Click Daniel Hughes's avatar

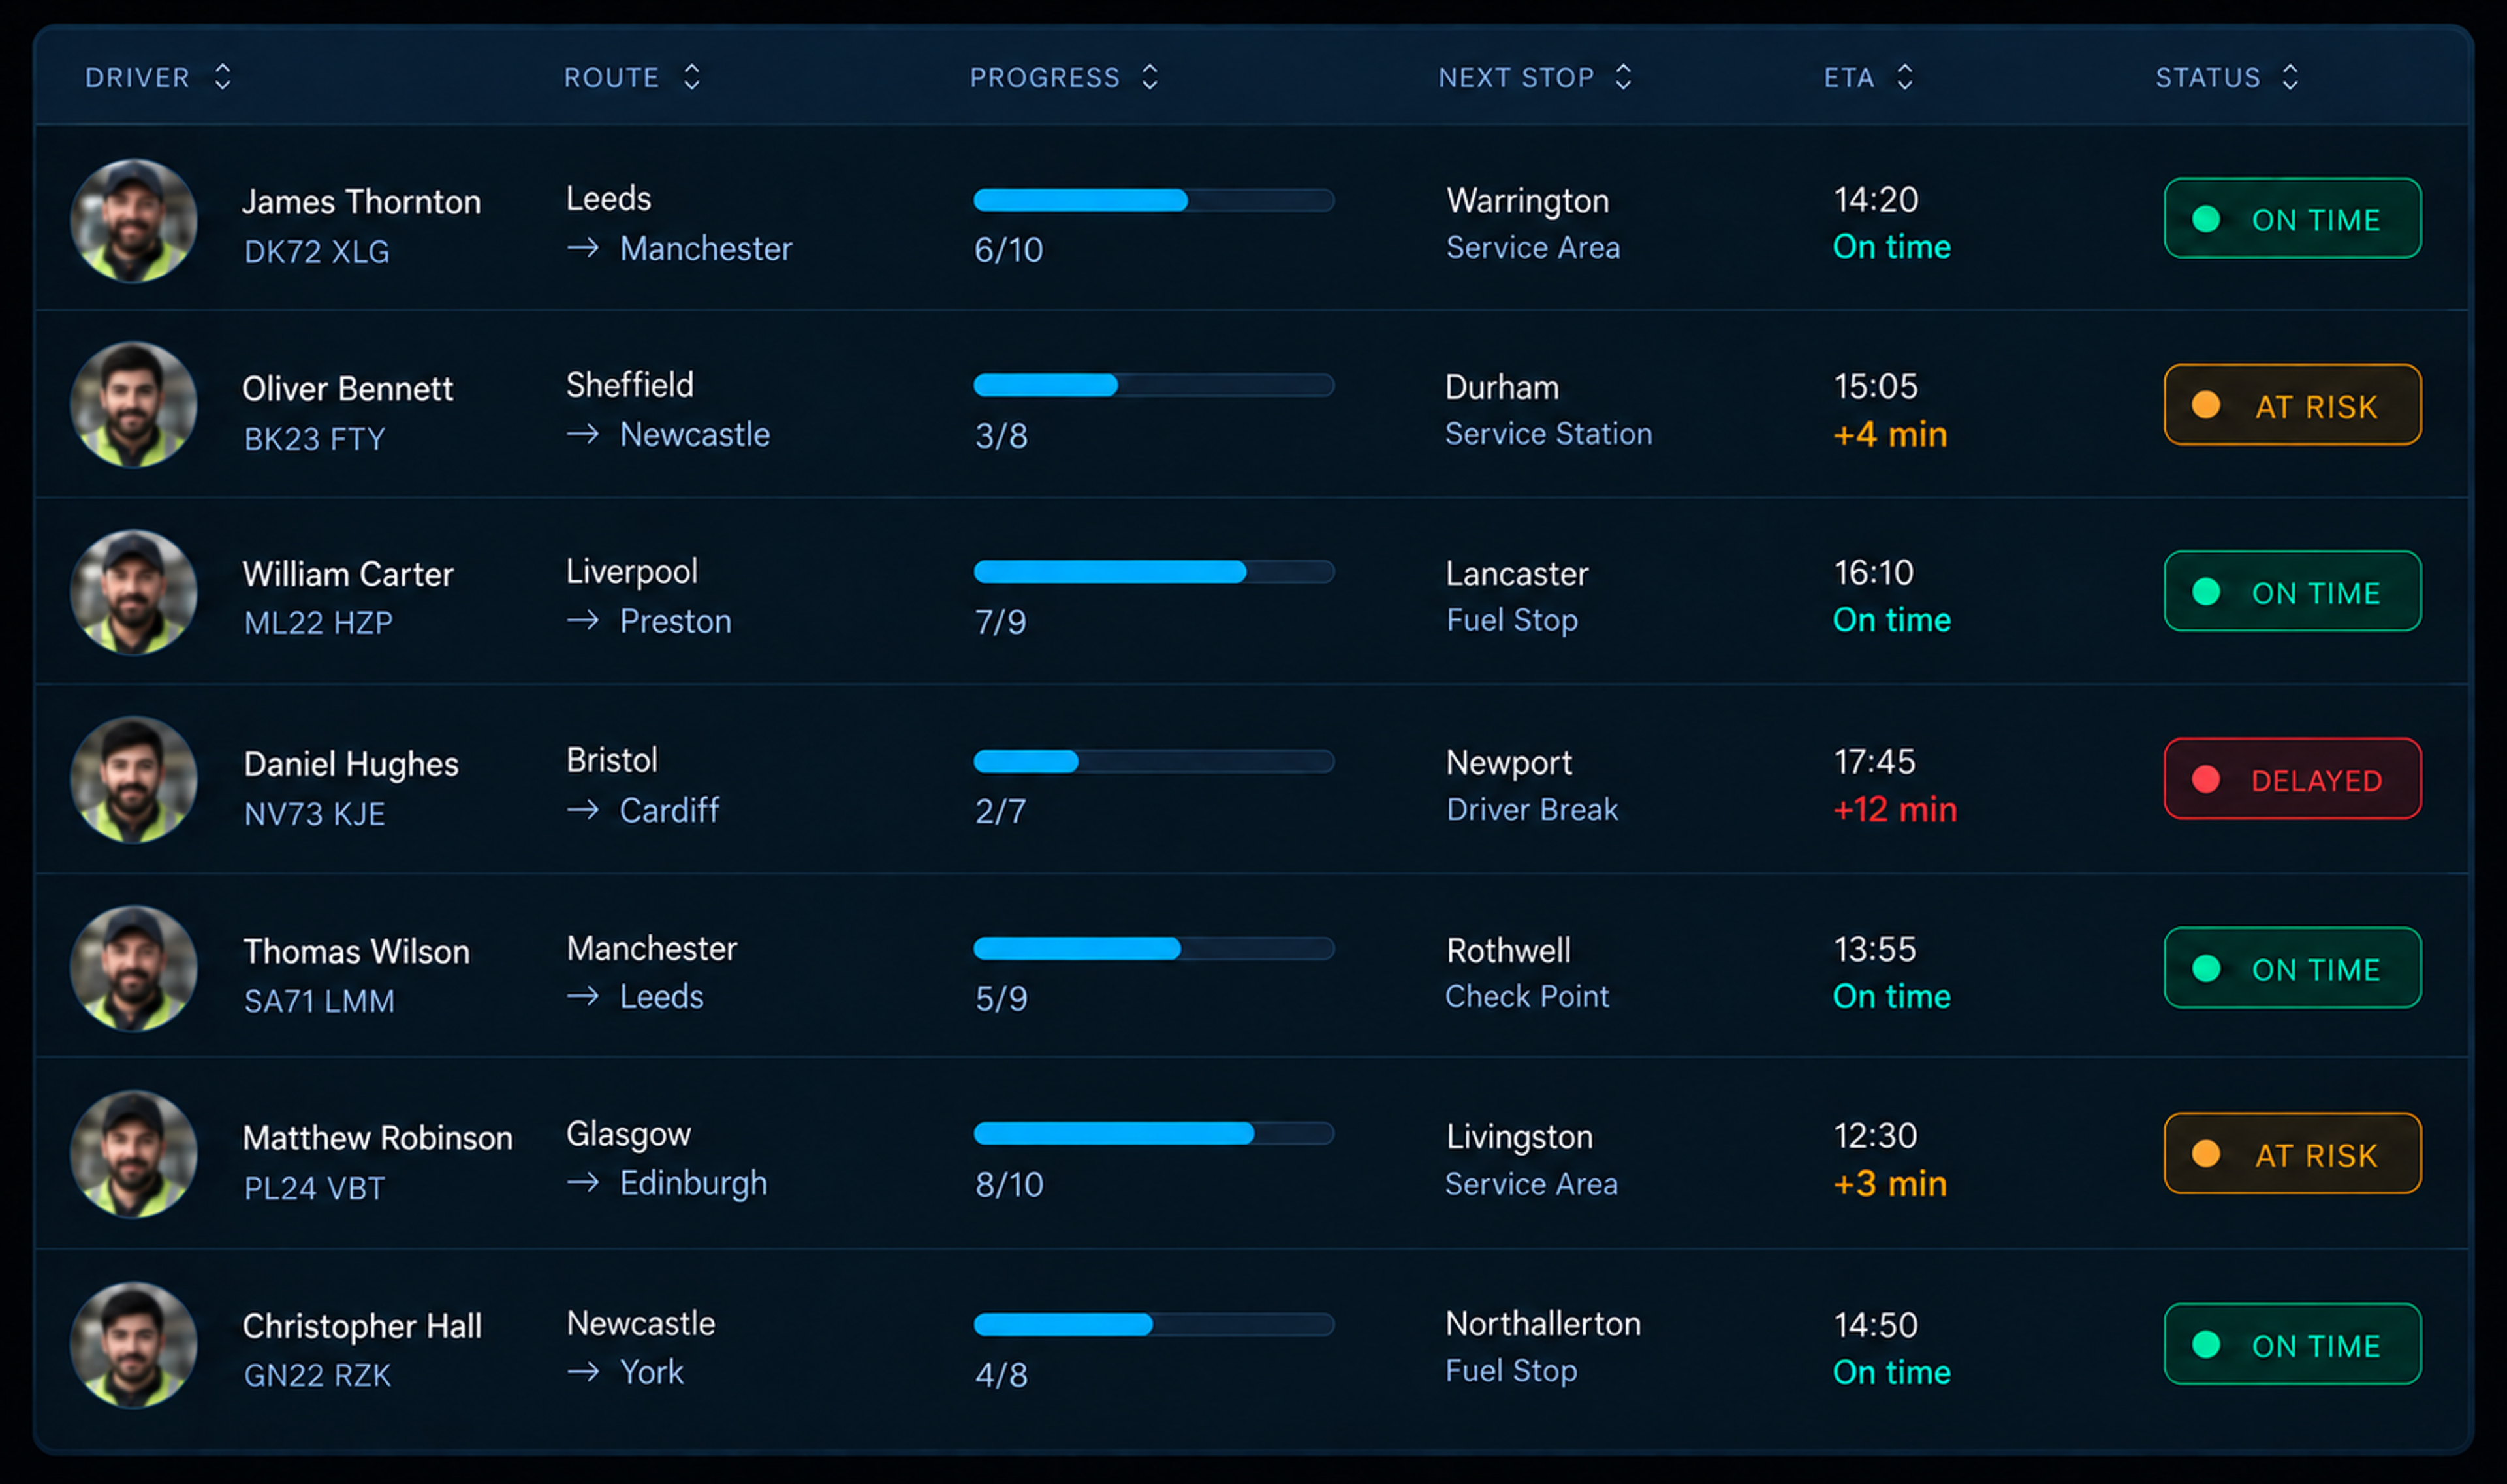[x=133, y=779]
